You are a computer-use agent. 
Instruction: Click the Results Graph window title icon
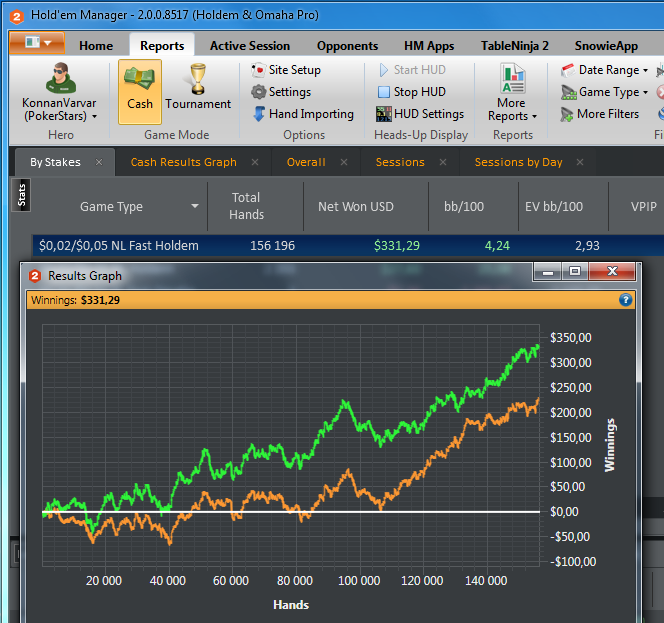pos(35,276)
